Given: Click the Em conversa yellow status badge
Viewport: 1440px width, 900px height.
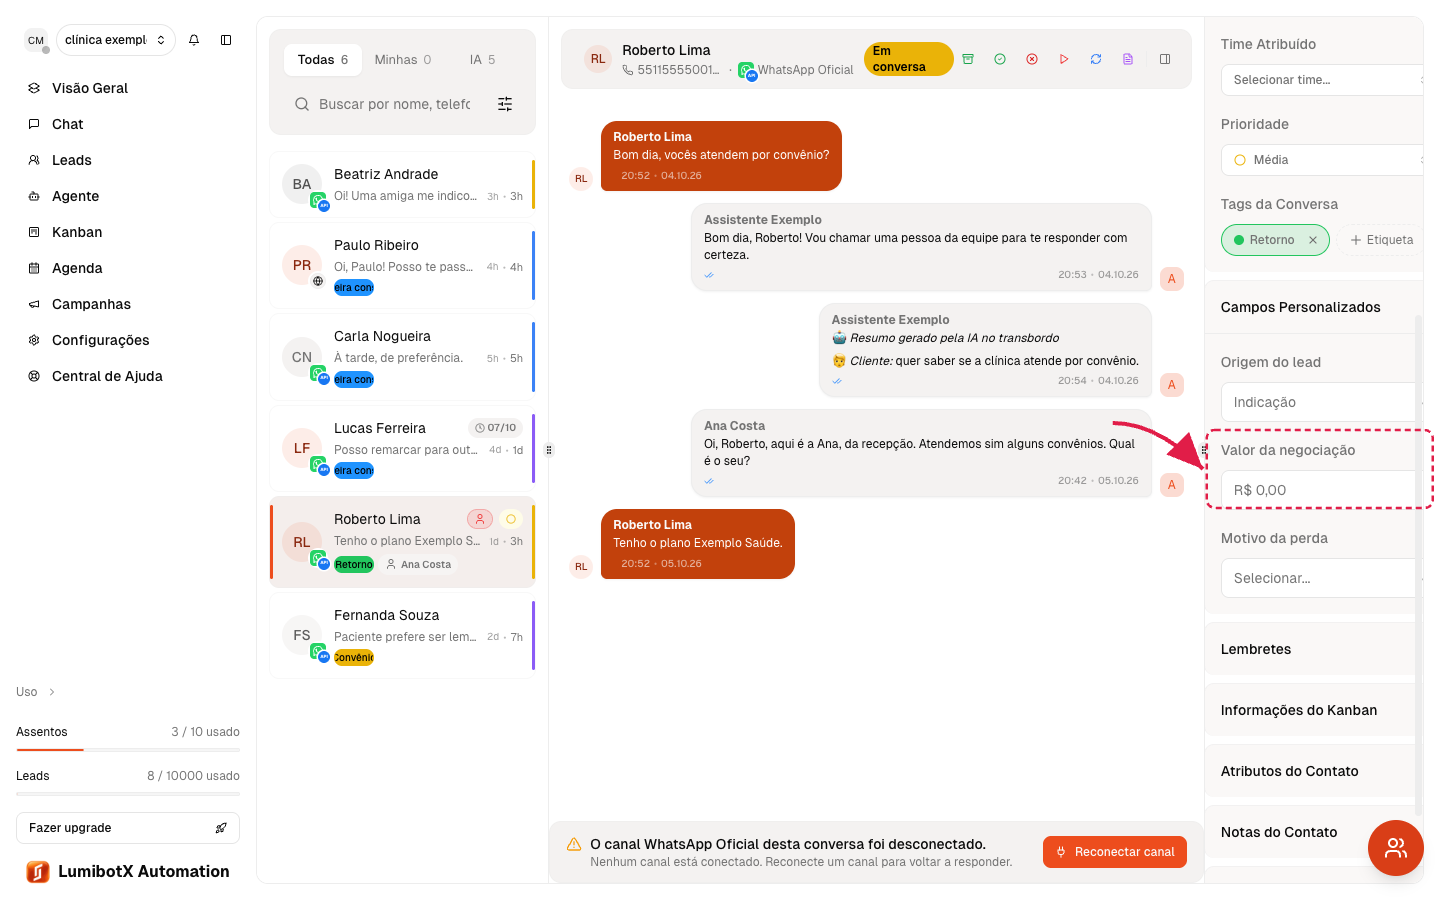Looking at the screenshot, I should click(908, 59).
